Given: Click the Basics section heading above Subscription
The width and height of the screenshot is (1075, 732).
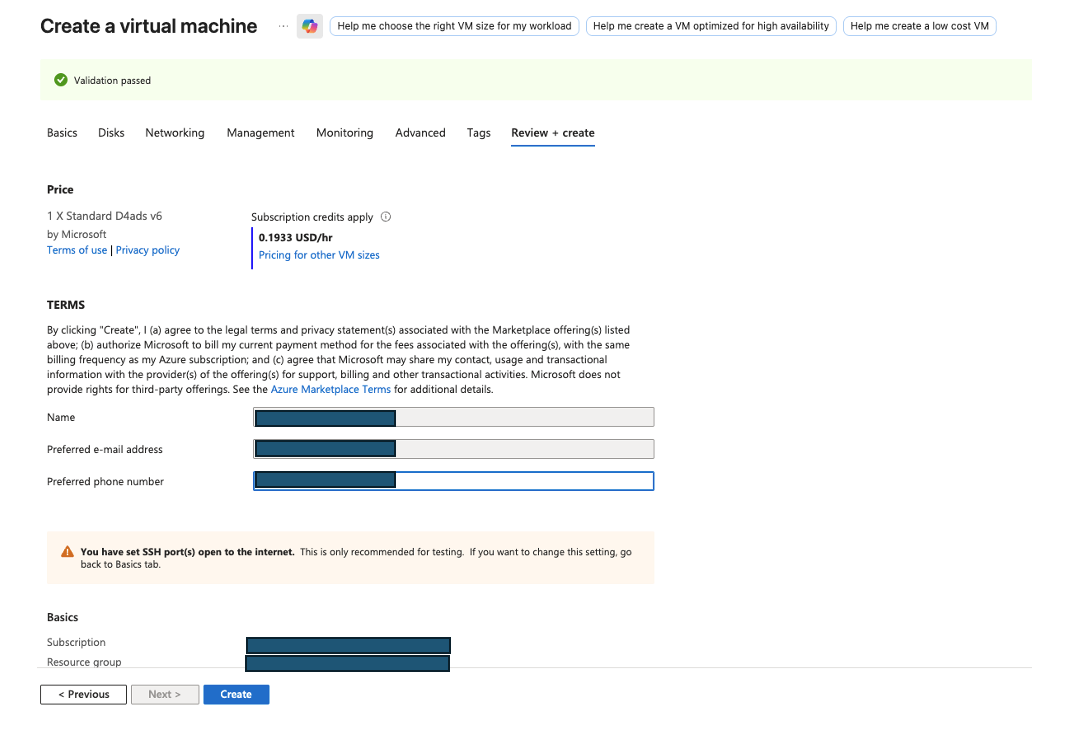Looking at the screenshot, I should click(x=62, y=617).
